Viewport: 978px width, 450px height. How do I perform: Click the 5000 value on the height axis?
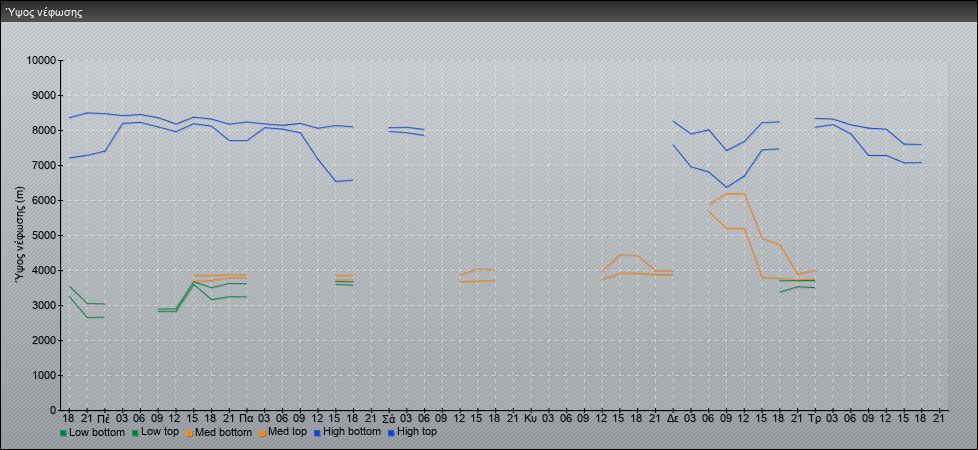pyautogui.click(x=44, y=235)
